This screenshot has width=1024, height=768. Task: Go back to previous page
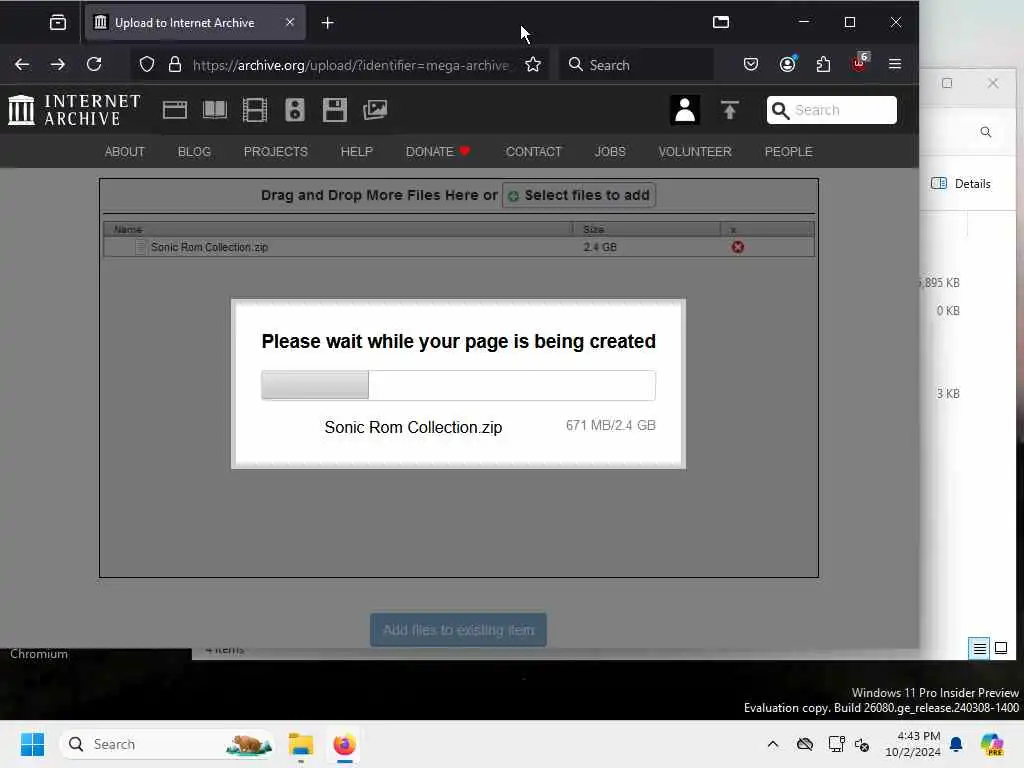(22, 64)
